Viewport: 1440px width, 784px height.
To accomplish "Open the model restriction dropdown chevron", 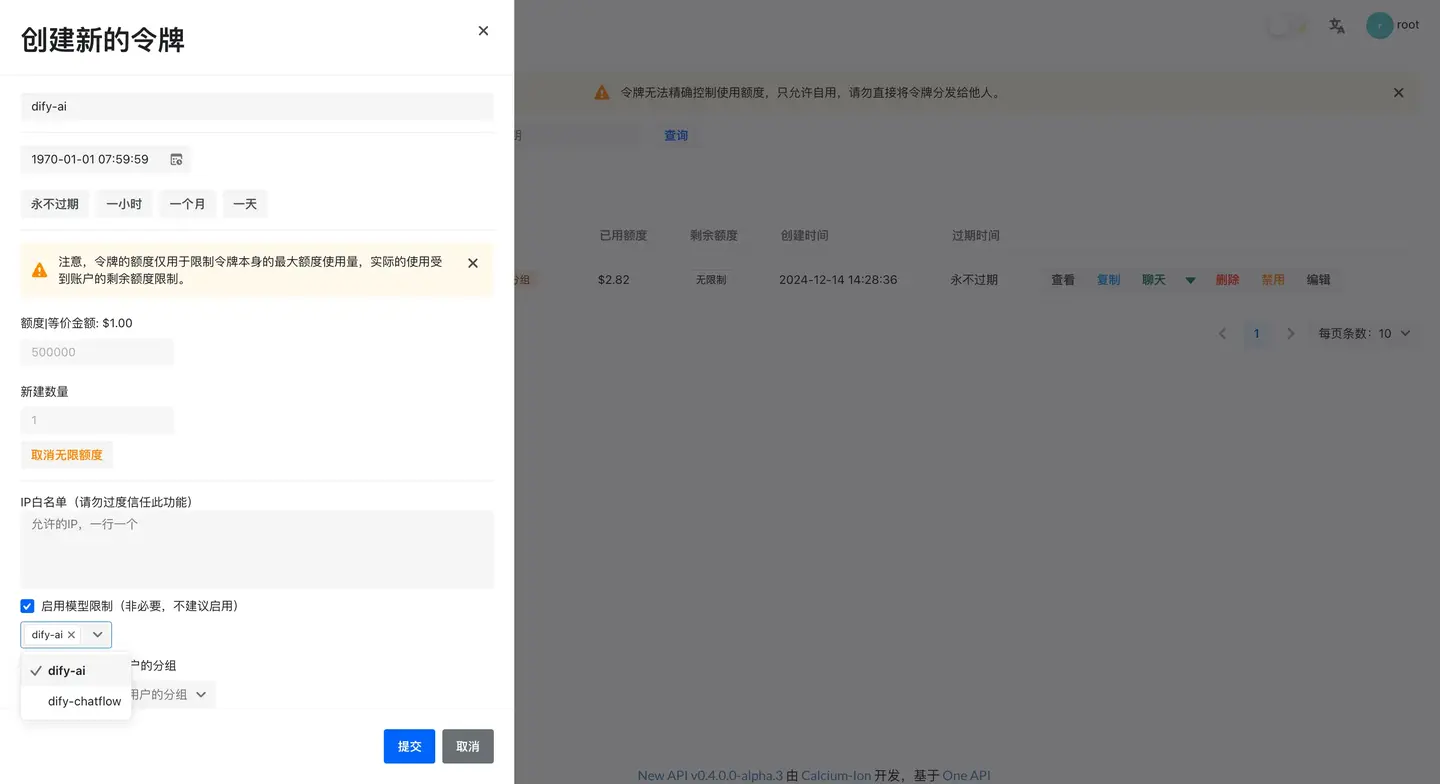I will click(96, 633).
